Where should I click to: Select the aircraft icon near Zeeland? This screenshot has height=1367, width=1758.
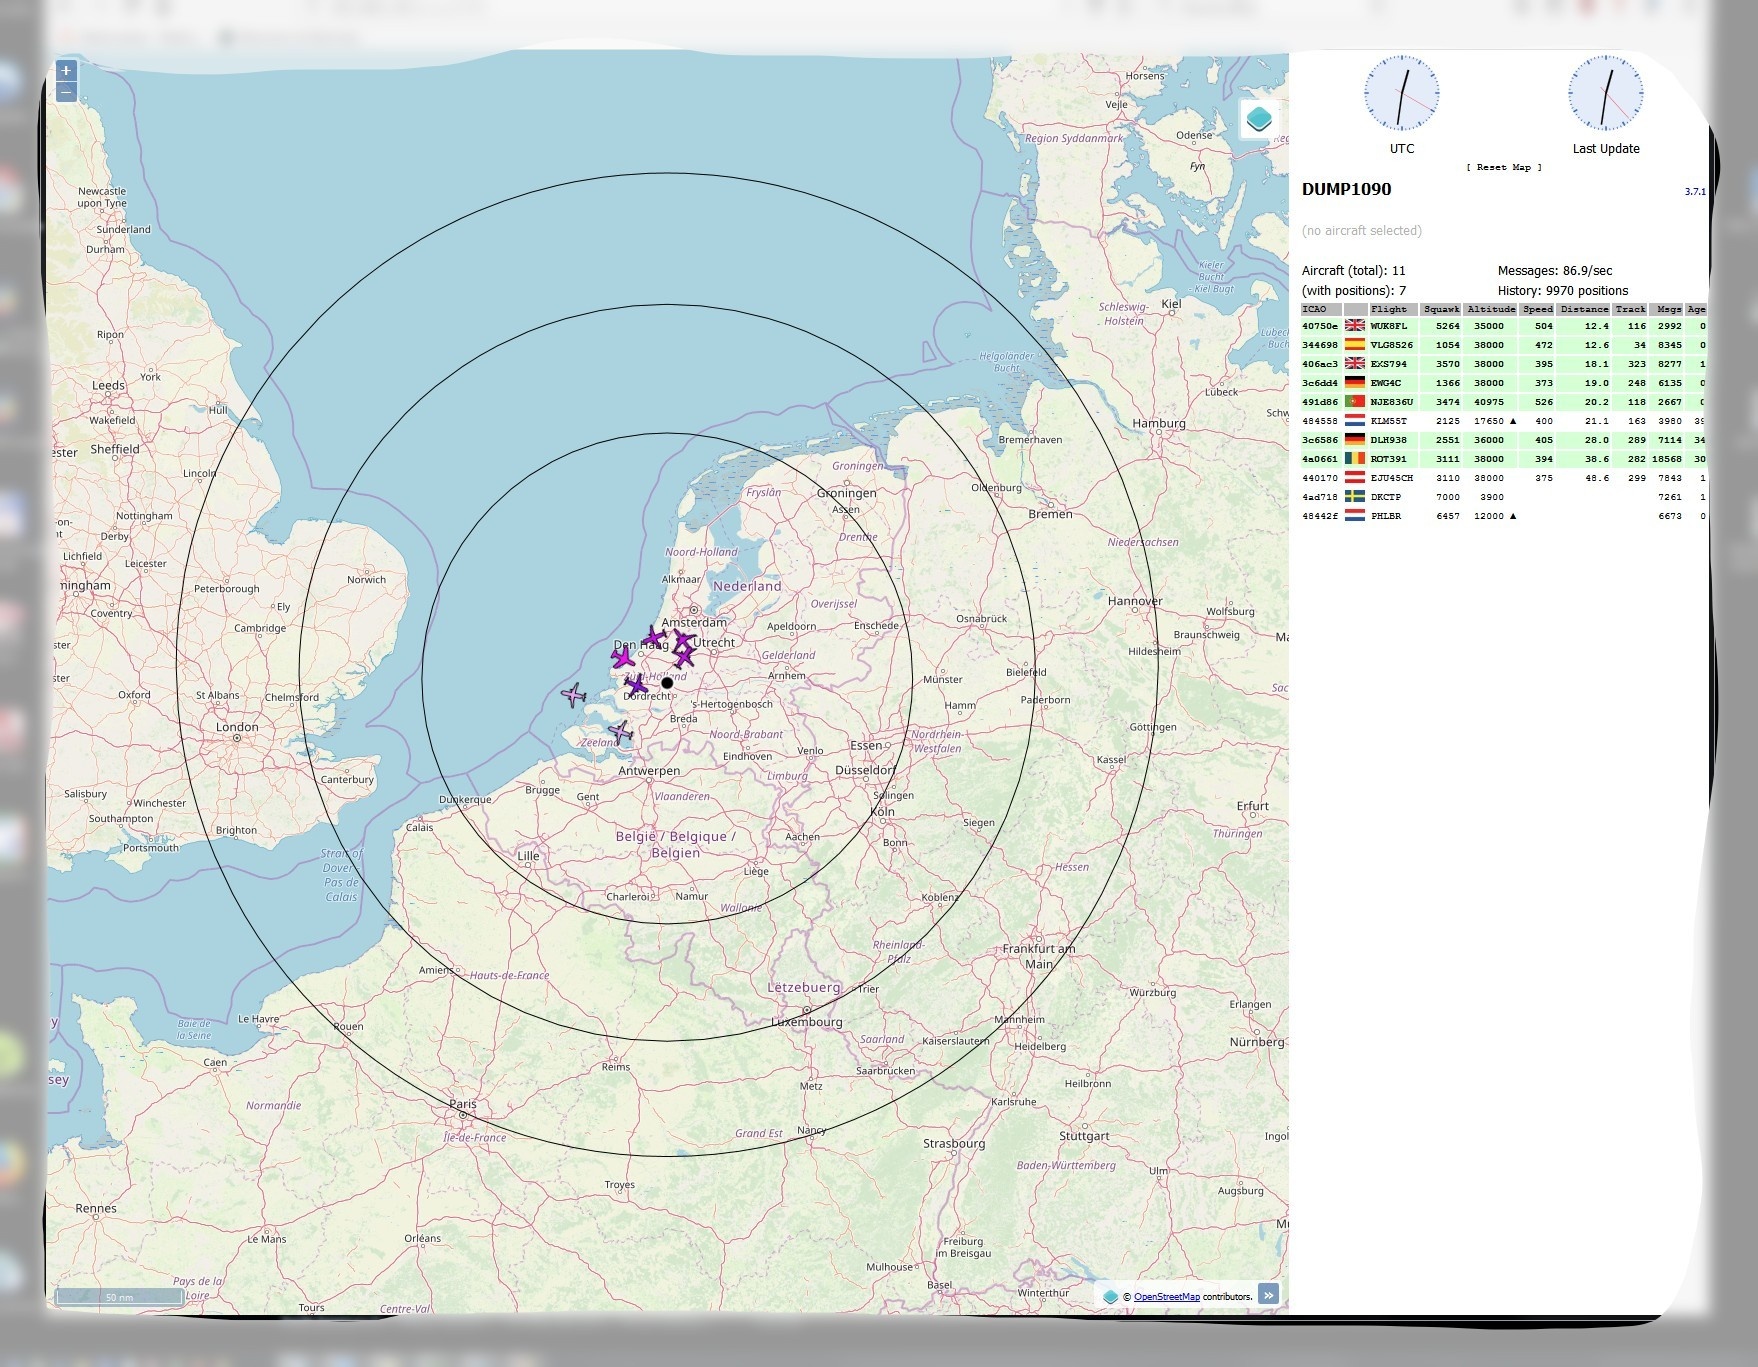tap(621, 732)
